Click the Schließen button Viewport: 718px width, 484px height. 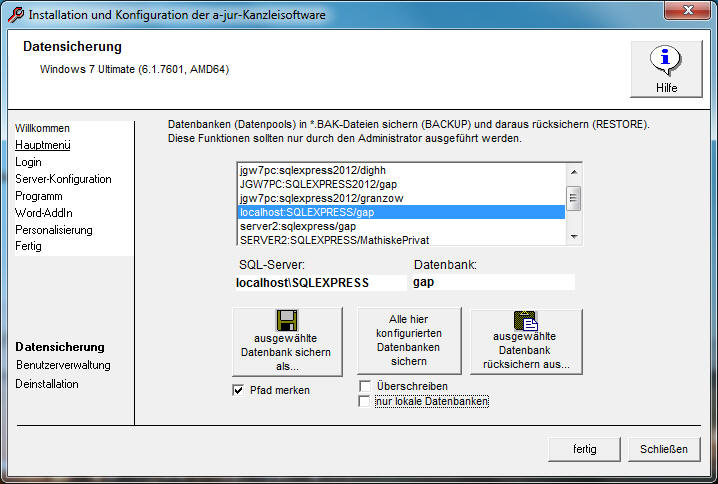tap(664, 449)
